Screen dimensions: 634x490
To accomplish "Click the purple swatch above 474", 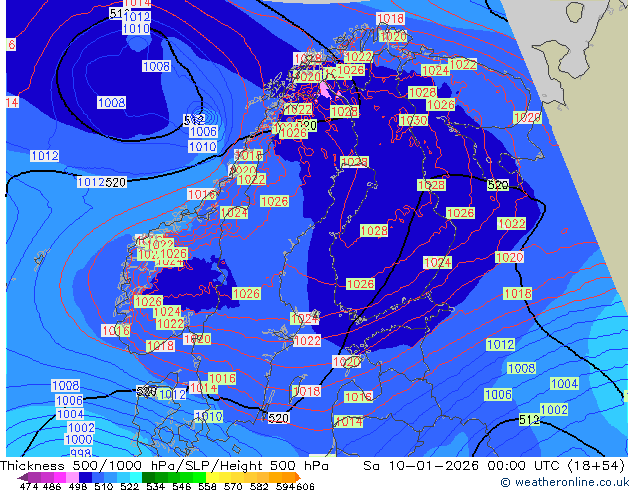I will (34, 477).
